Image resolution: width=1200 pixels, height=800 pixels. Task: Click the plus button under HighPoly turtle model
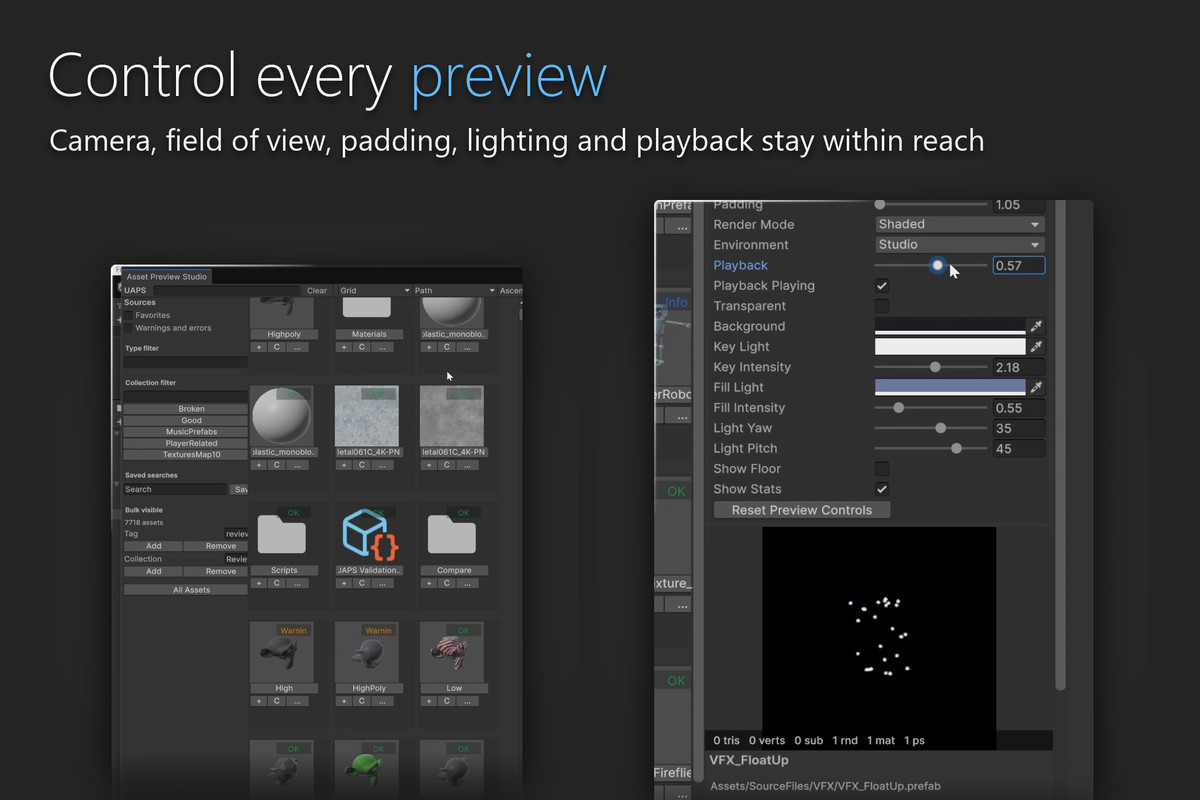345,701
